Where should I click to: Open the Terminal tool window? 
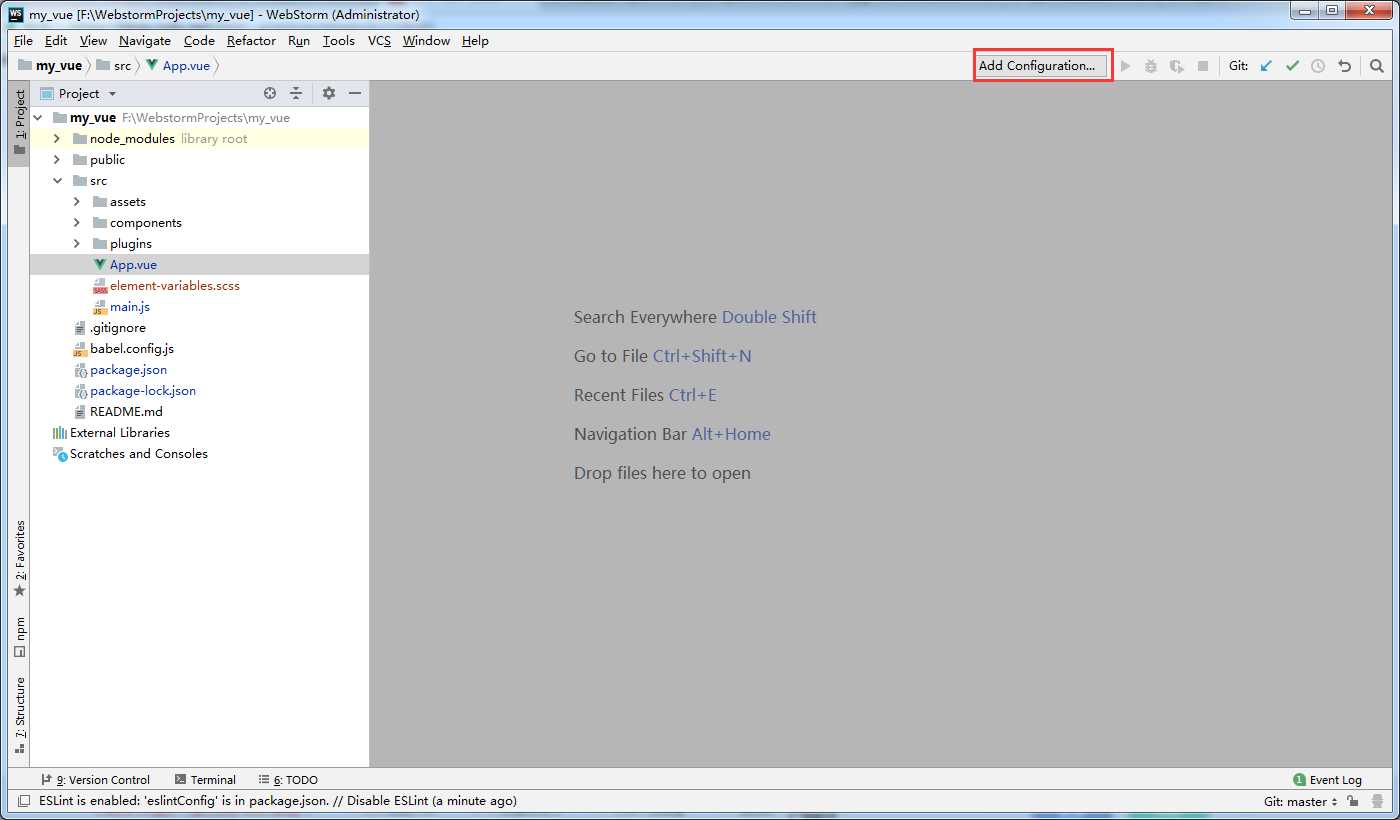pyautogui.click(x=205, y=780)
